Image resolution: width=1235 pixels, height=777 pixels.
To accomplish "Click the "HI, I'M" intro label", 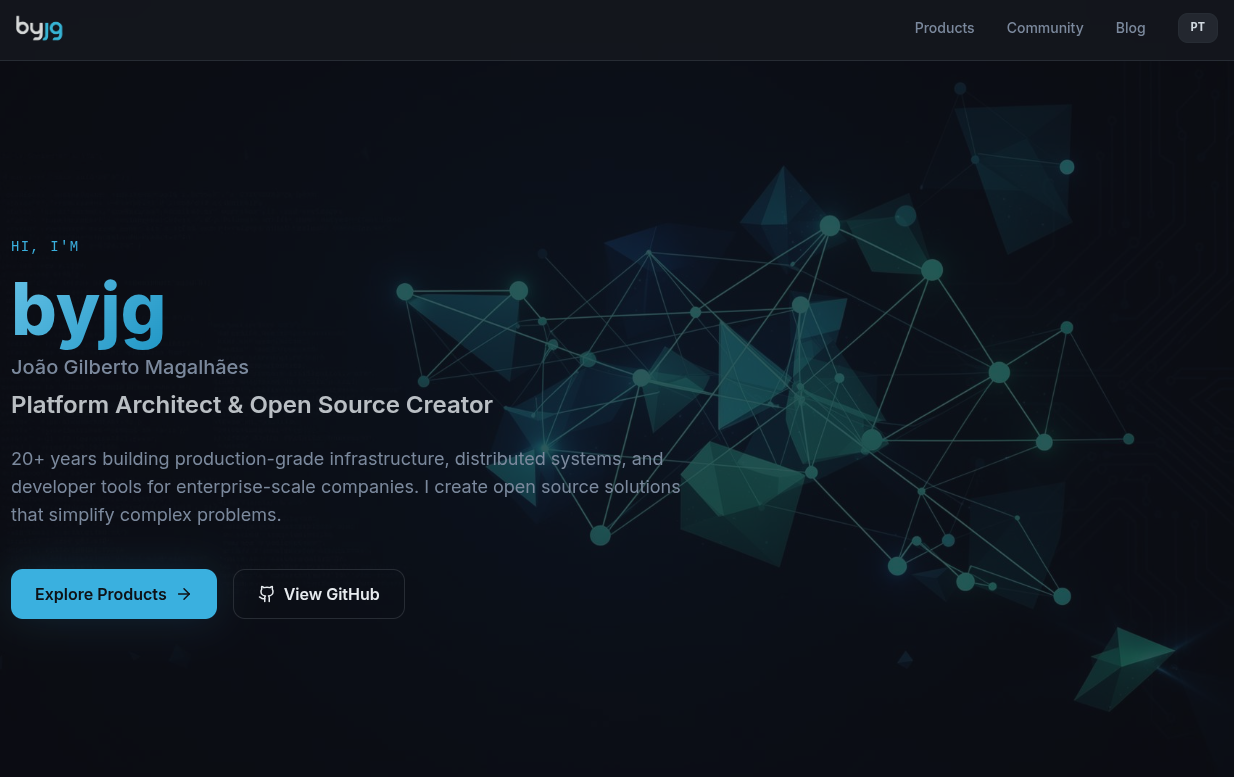I will click(45, 246).
